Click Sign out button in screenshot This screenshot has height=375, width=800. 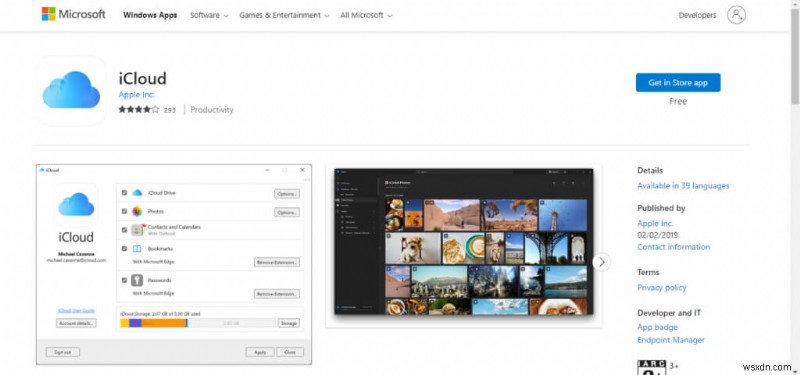pyautogui.click(x=62, y=352)
